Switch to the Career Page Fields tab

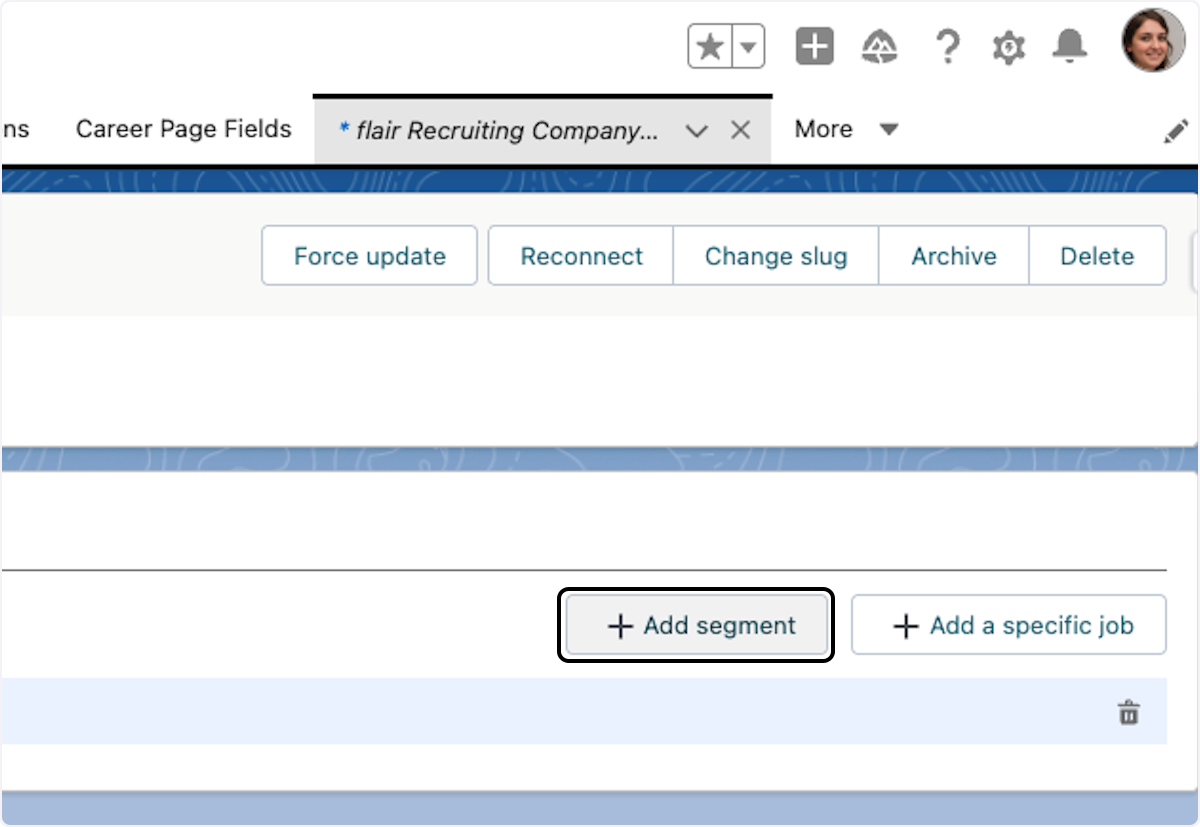click(x=183, y=129)
